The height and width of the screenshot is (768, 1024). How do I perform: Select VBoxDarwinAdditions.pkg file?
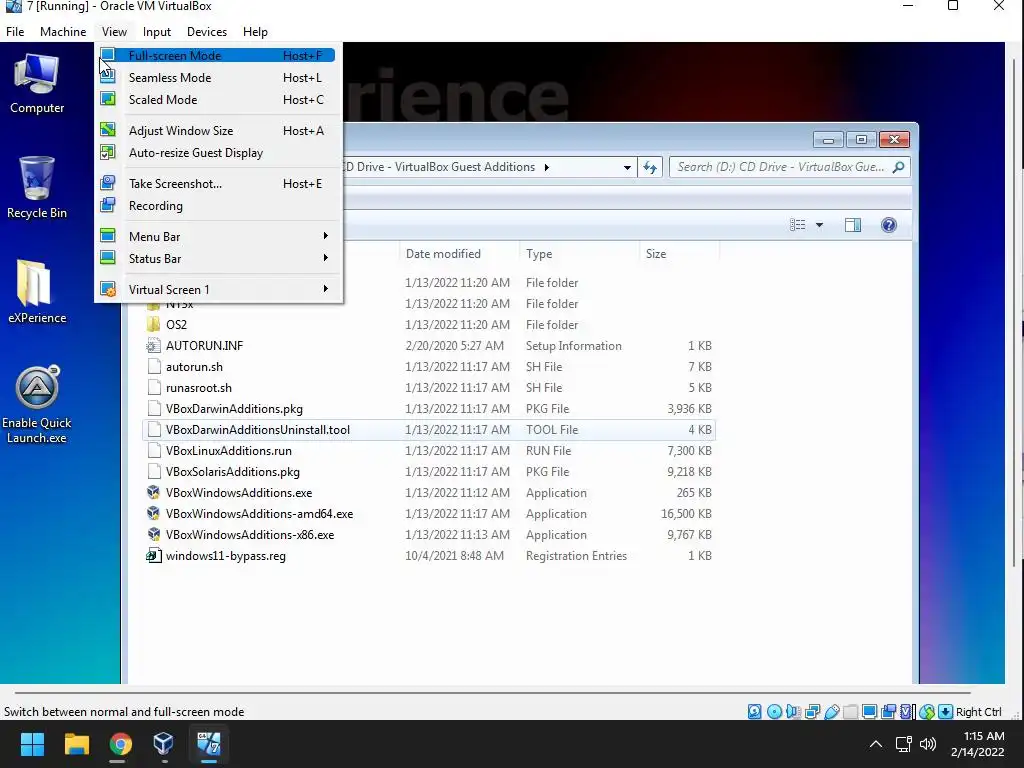[x=428, y=409]
